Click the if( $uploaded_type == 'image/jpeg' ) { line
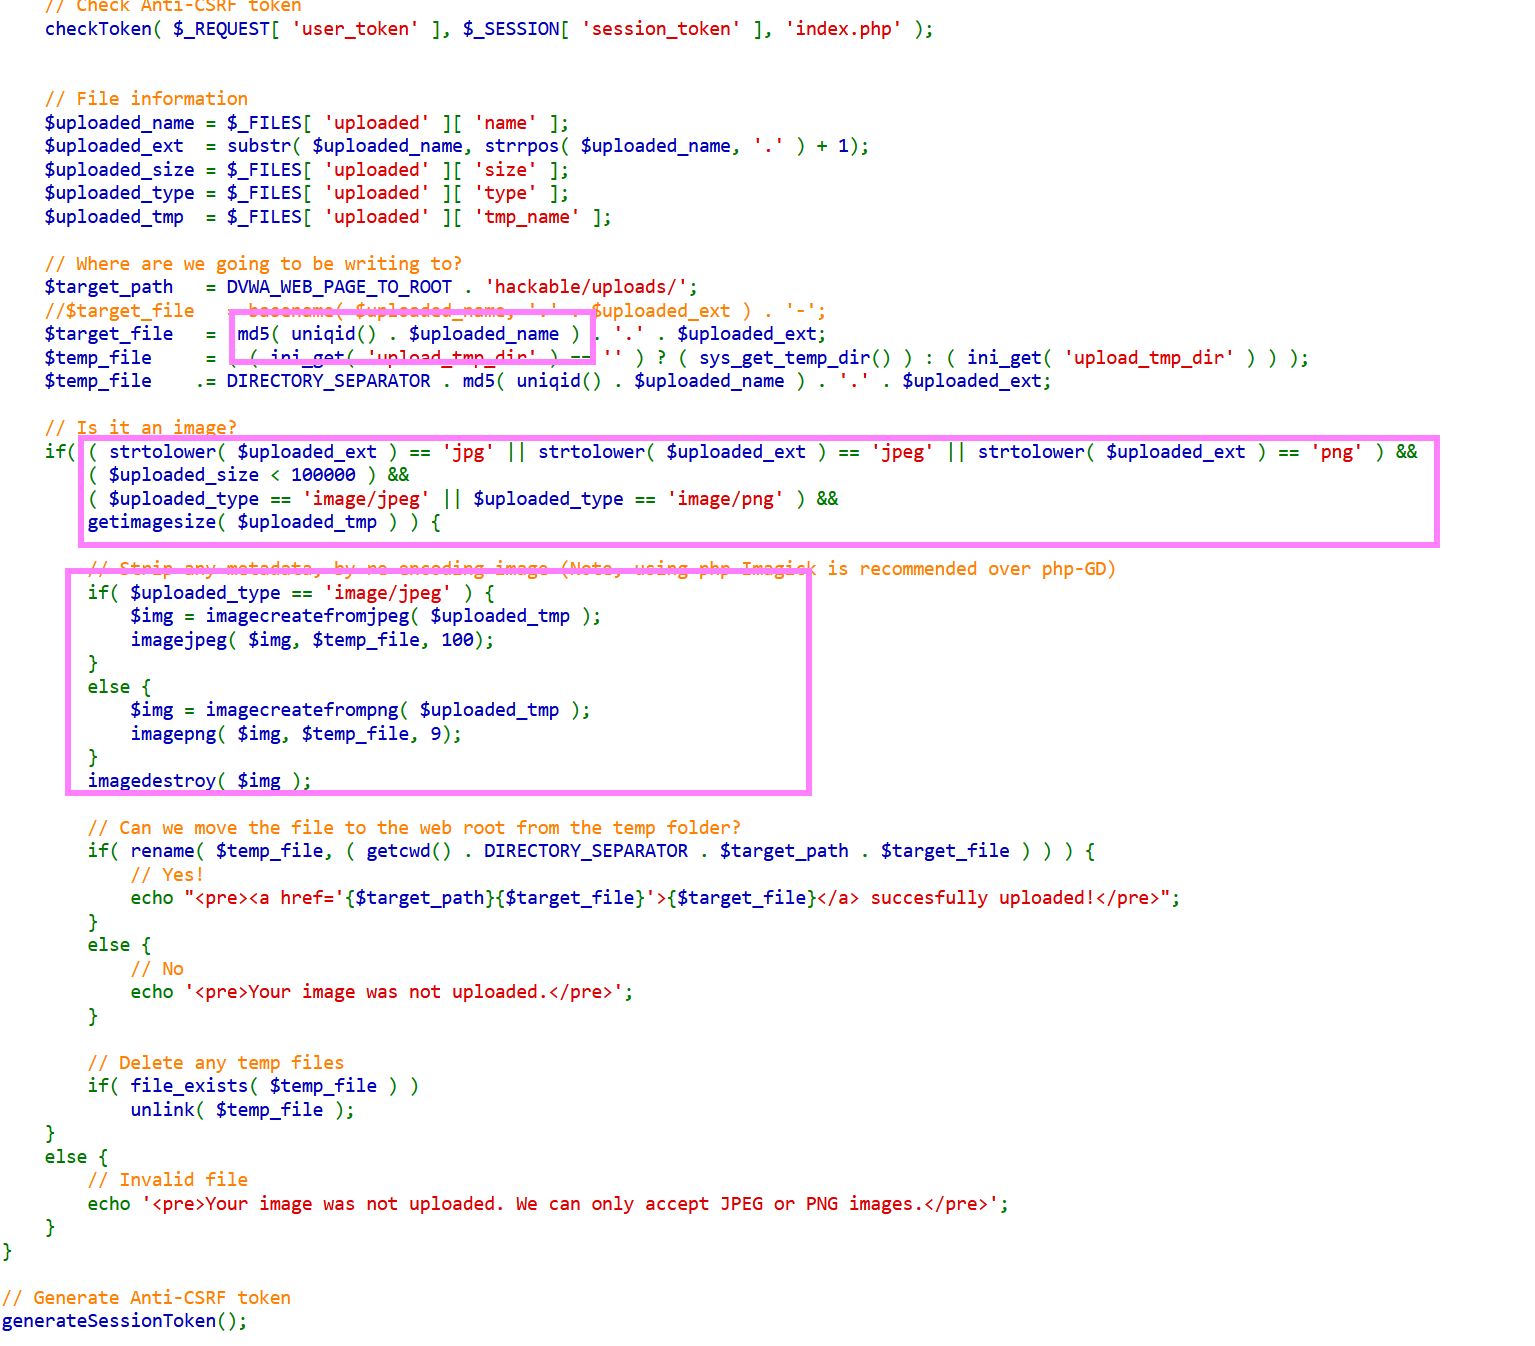 point(291,593)
